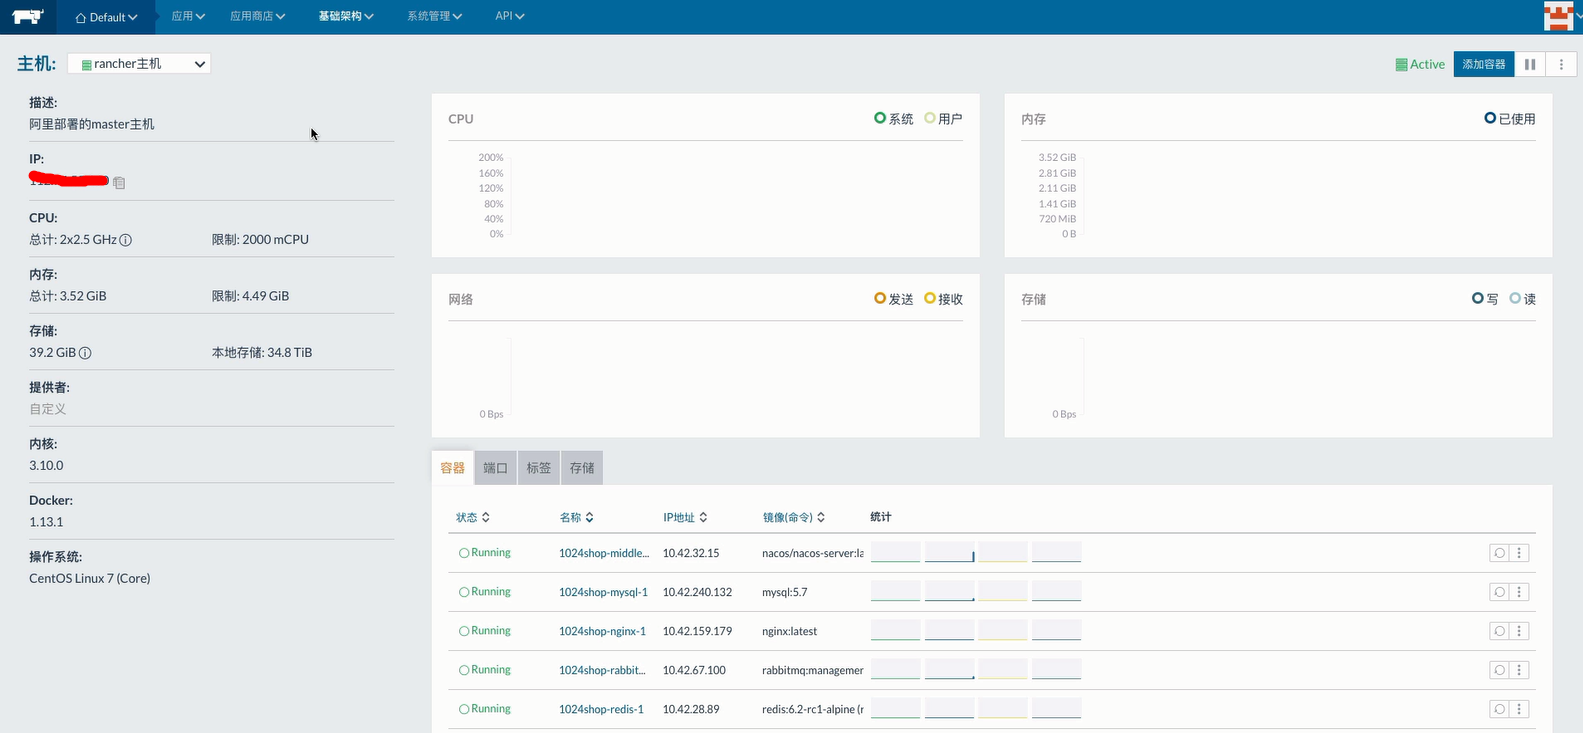Screen dimensions: 1583x733
Task: Restart the 1024shop-nginx-1 container
Action: [x=1499, y=631]
